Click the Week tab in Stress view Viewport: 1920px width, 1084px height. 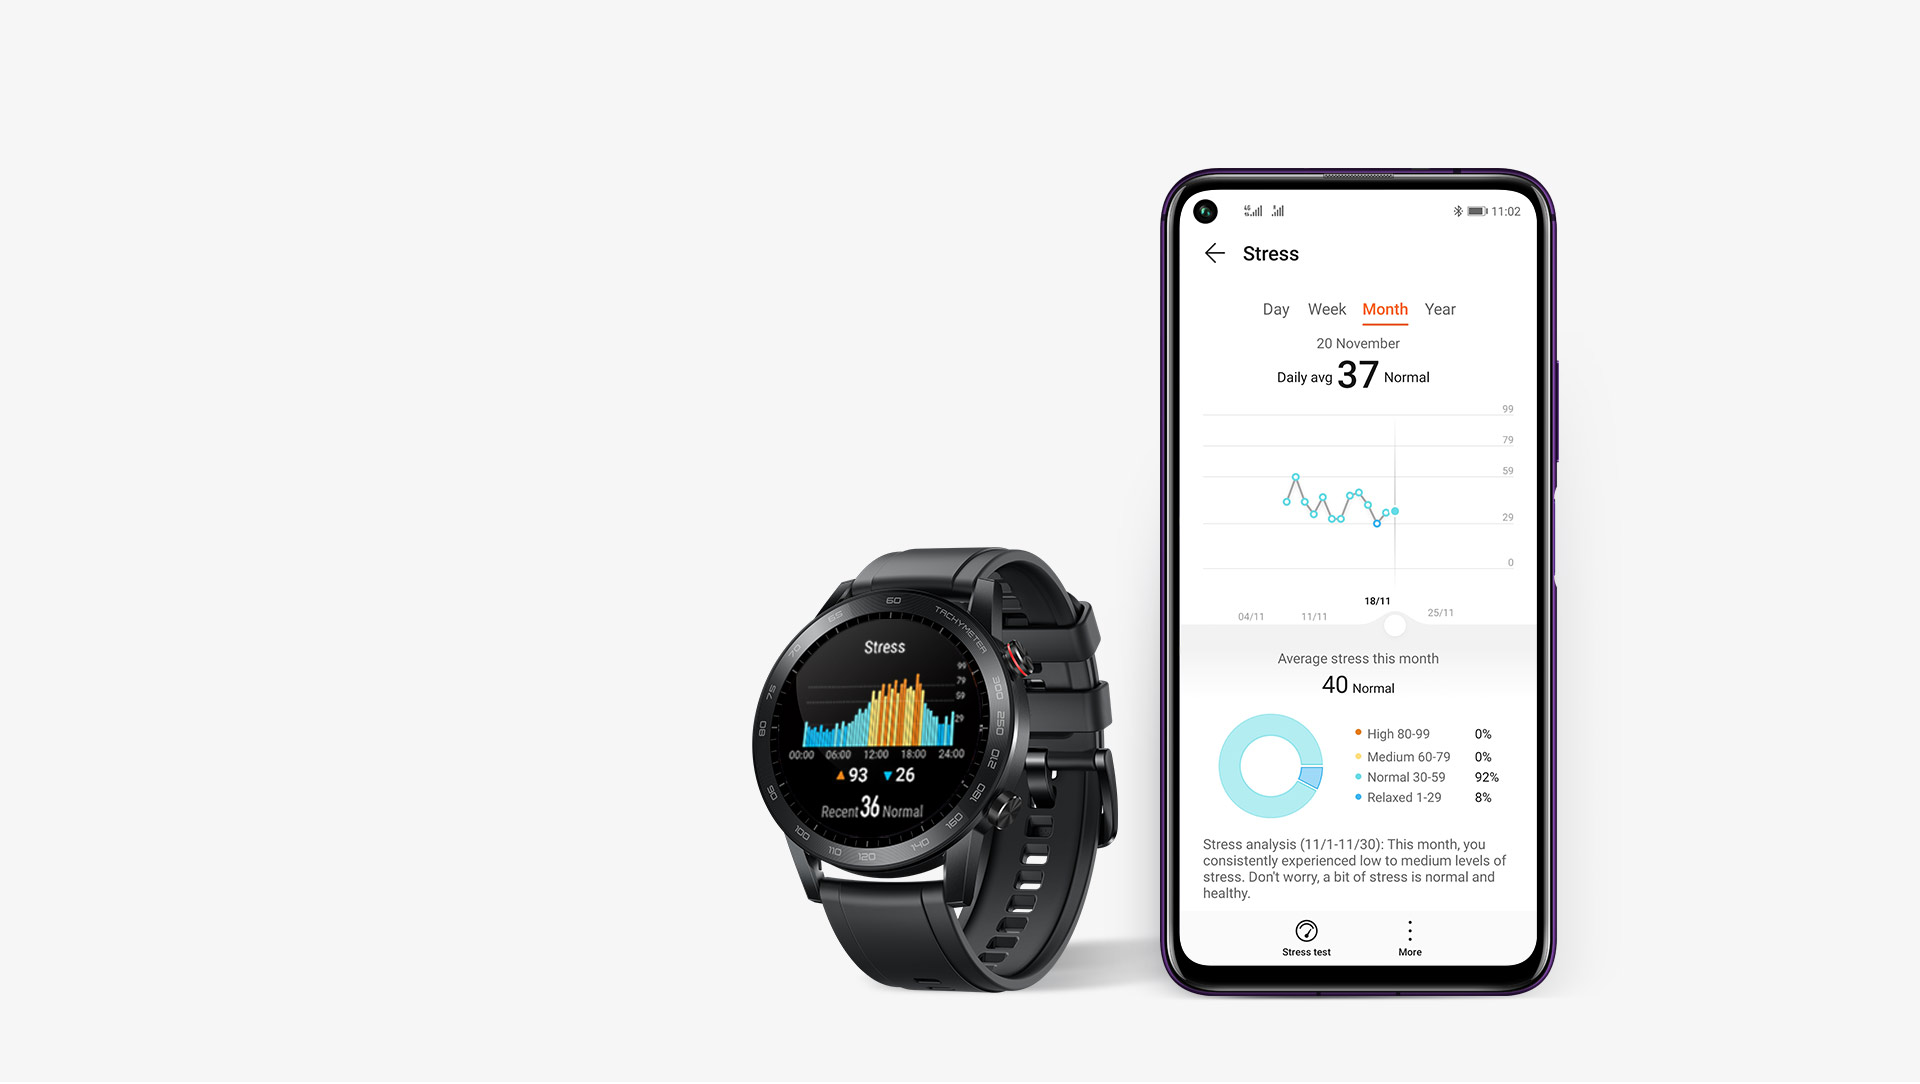[1324, 309]
